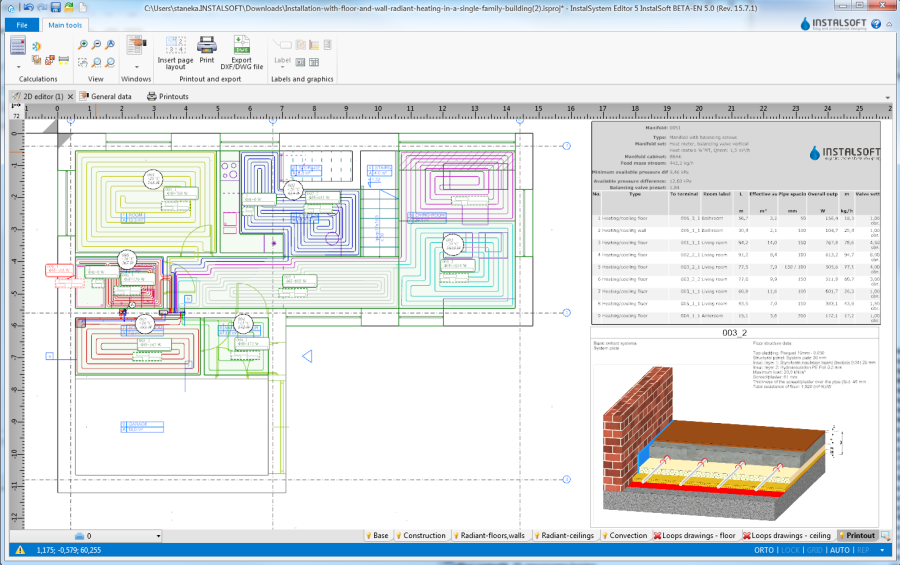The image size is (900, 565).
Task: Click the blue help question mark icon
Action: click(876, 24)
